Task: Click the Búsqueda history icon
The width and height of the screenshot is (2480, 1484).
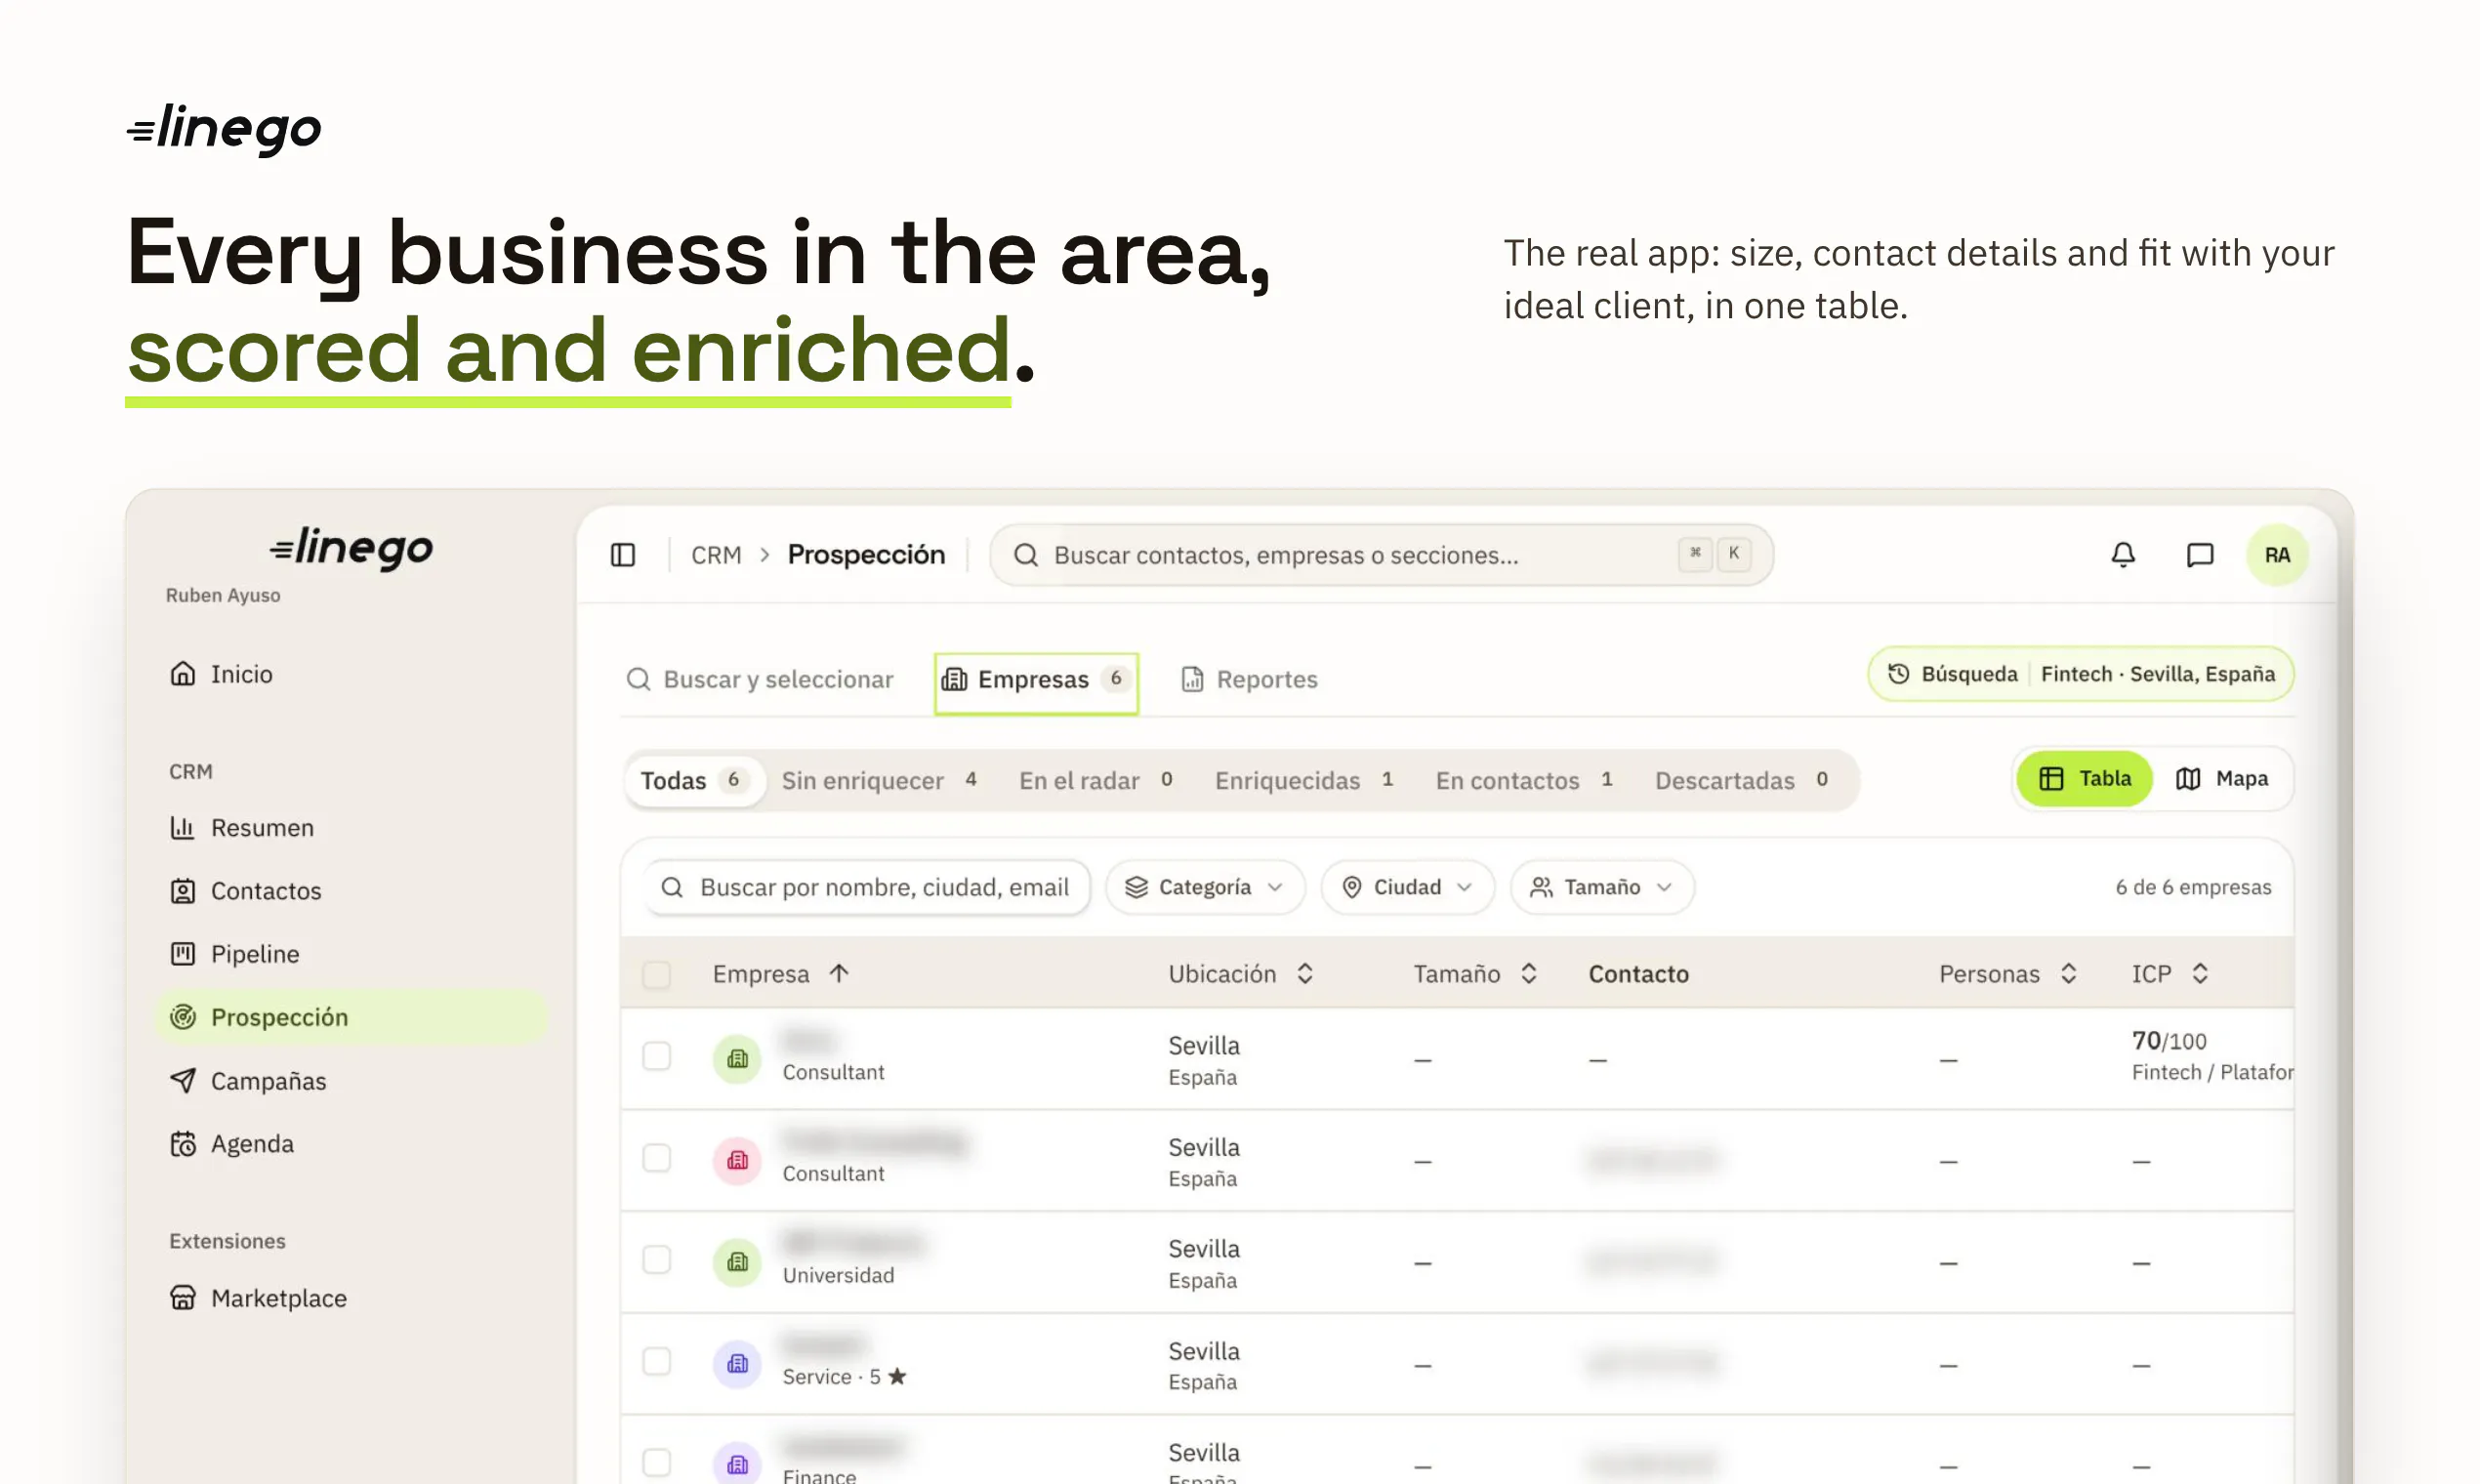Action: tap(1898, 674)
